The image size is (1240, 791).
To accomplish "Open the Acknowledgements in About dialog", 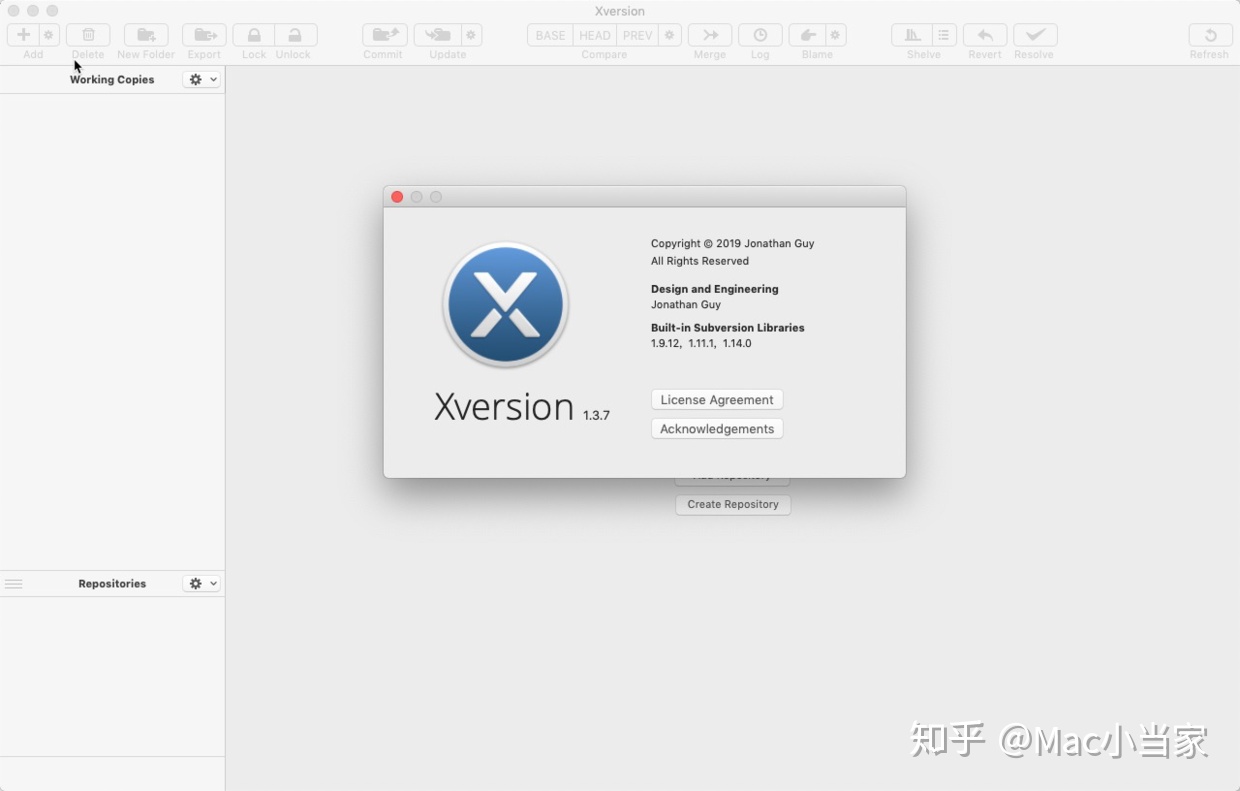I will pos(717,429).
